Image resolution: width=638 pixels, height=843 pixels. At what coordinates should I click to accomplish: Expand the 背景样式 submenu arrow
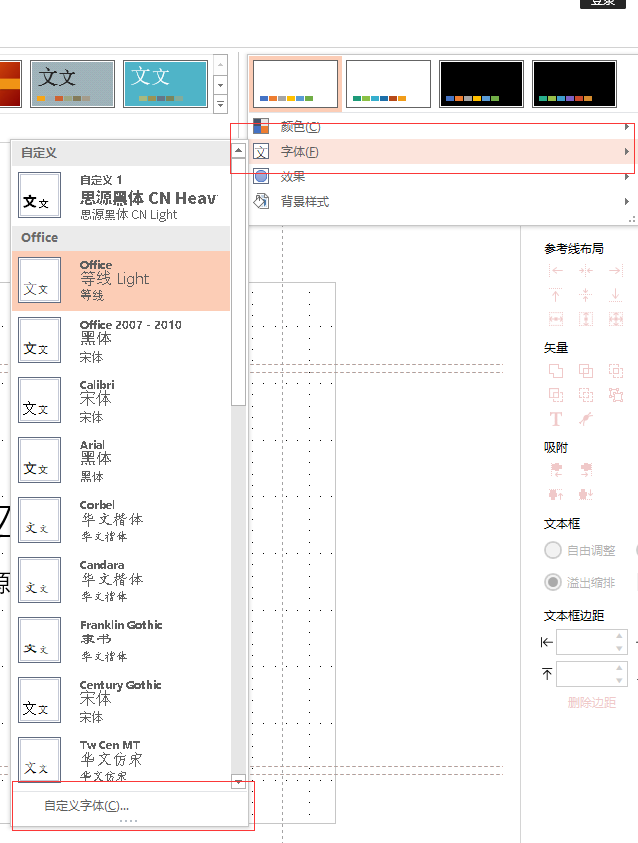[x=627, y=202]
